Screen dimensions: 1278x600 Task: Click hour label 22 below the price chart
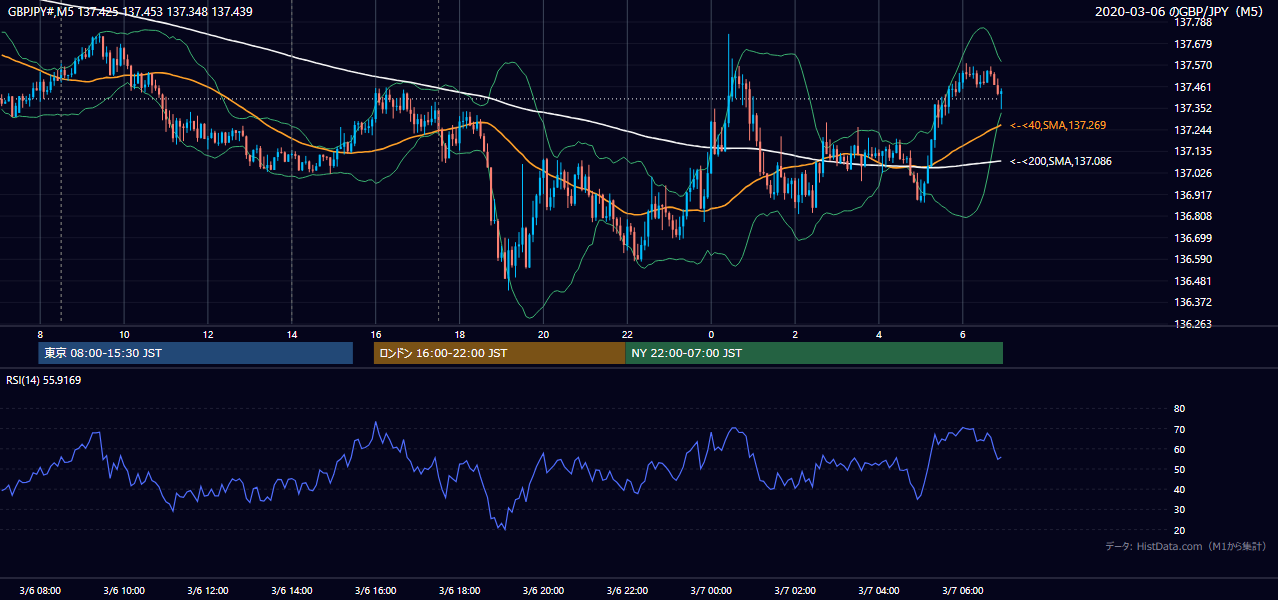627,334
